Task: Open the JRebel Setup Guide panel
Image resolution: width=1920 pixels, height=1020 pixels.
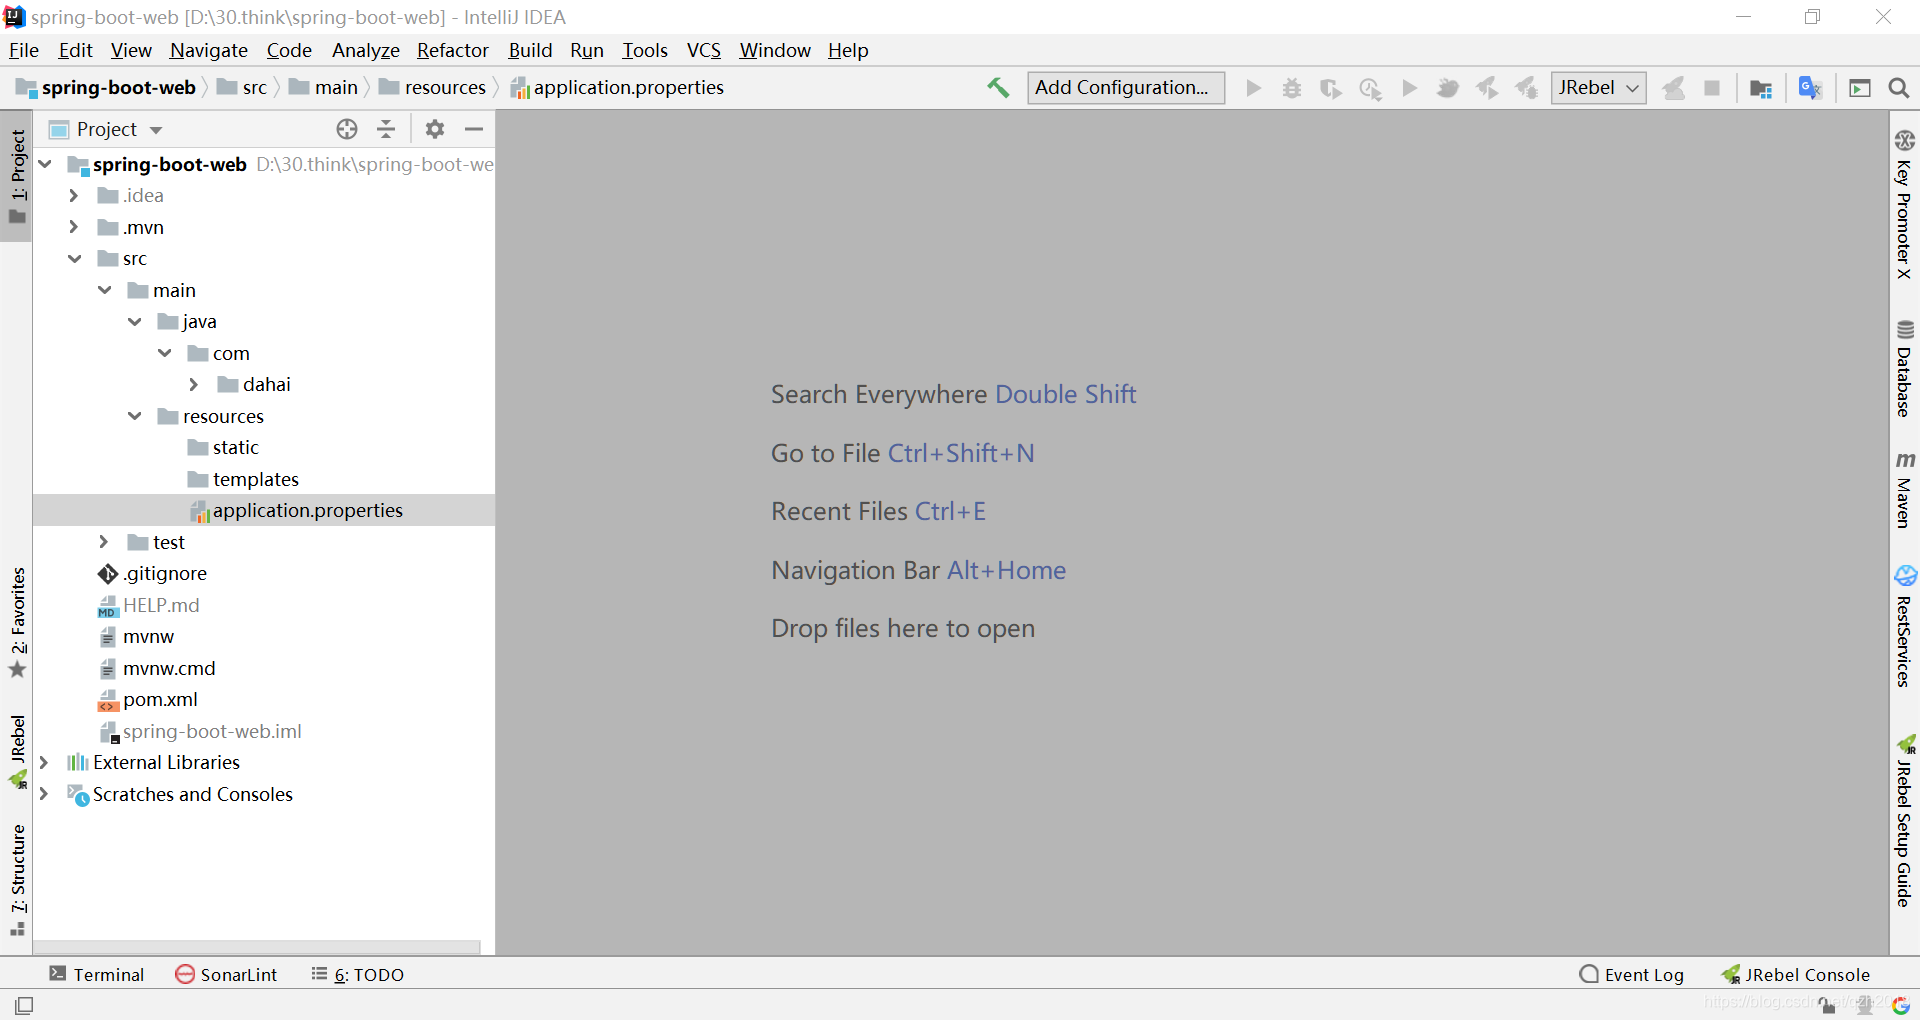Action: click(x=1904, y=822)
